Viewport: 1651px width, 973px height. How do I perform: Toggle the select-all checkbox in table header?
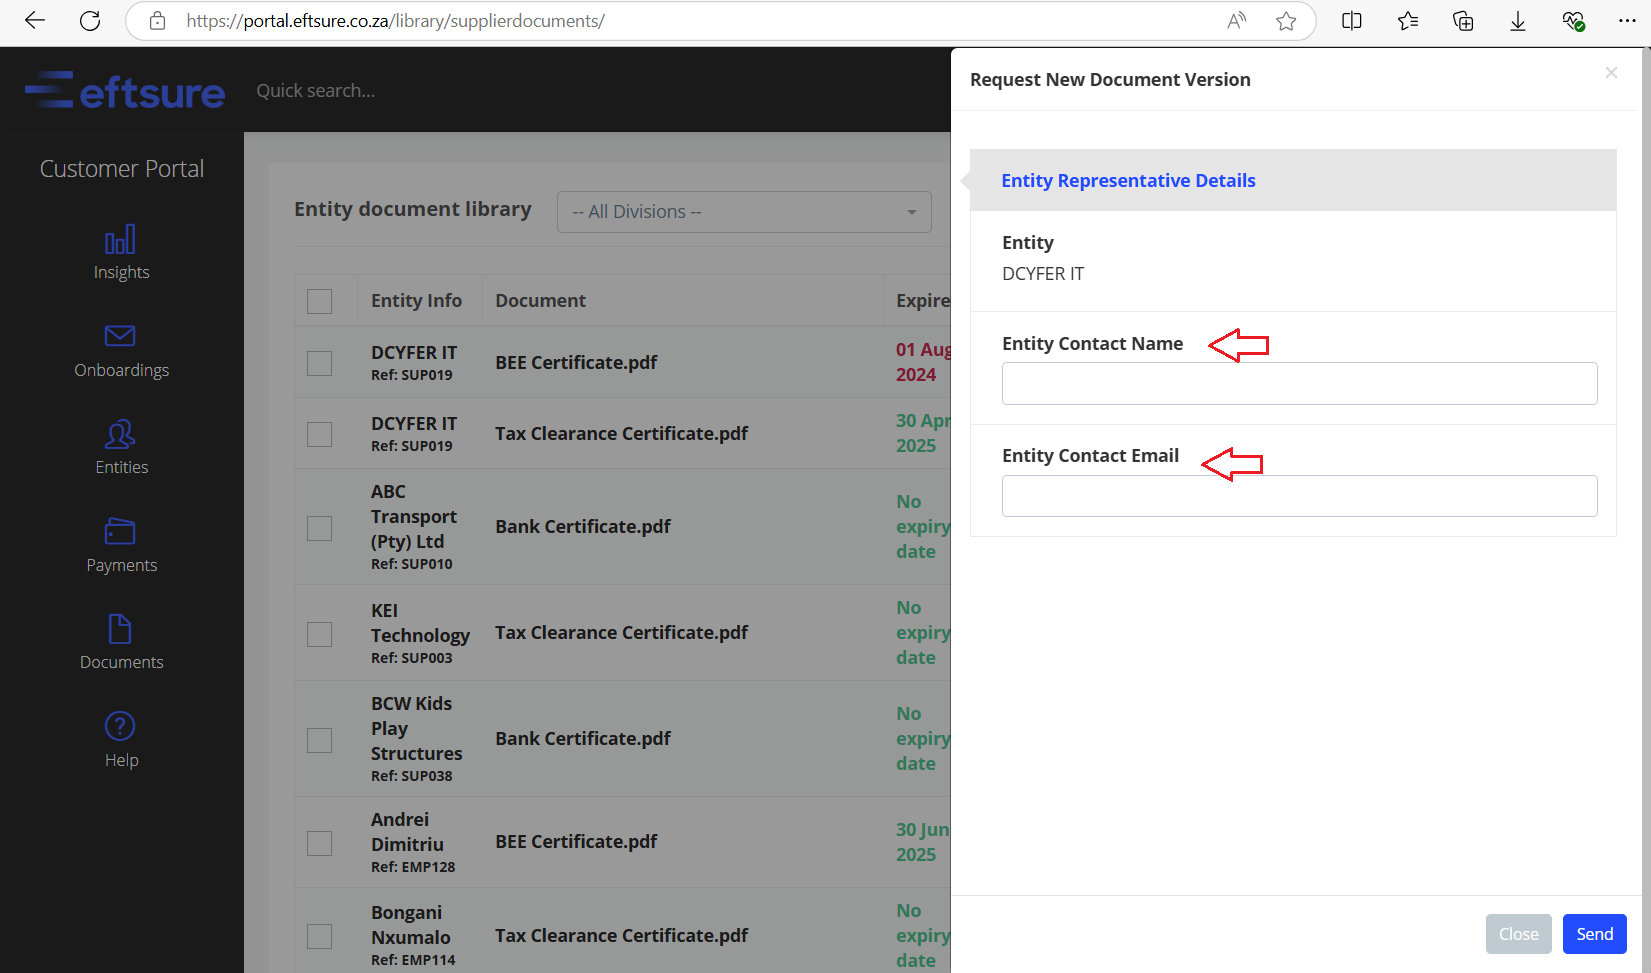click(x=320, y=301)
